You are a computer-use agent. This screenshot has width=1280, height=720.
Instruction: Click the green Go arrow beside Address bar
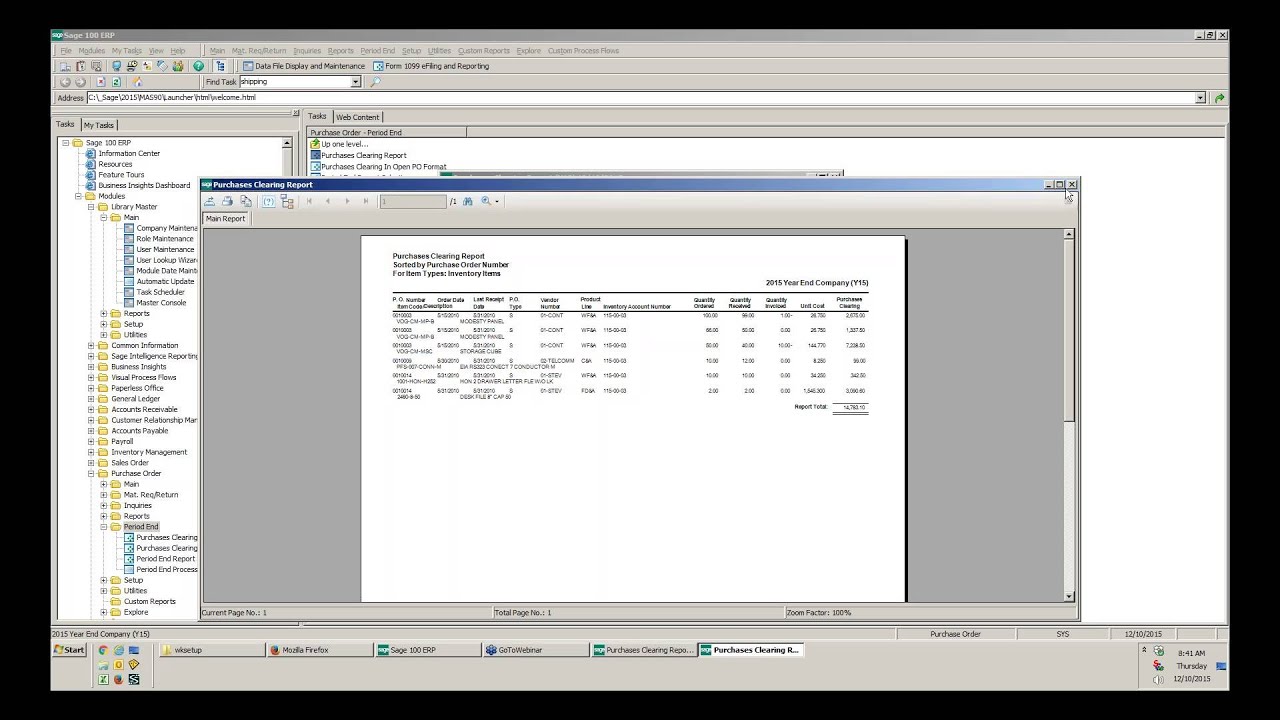1219,98
